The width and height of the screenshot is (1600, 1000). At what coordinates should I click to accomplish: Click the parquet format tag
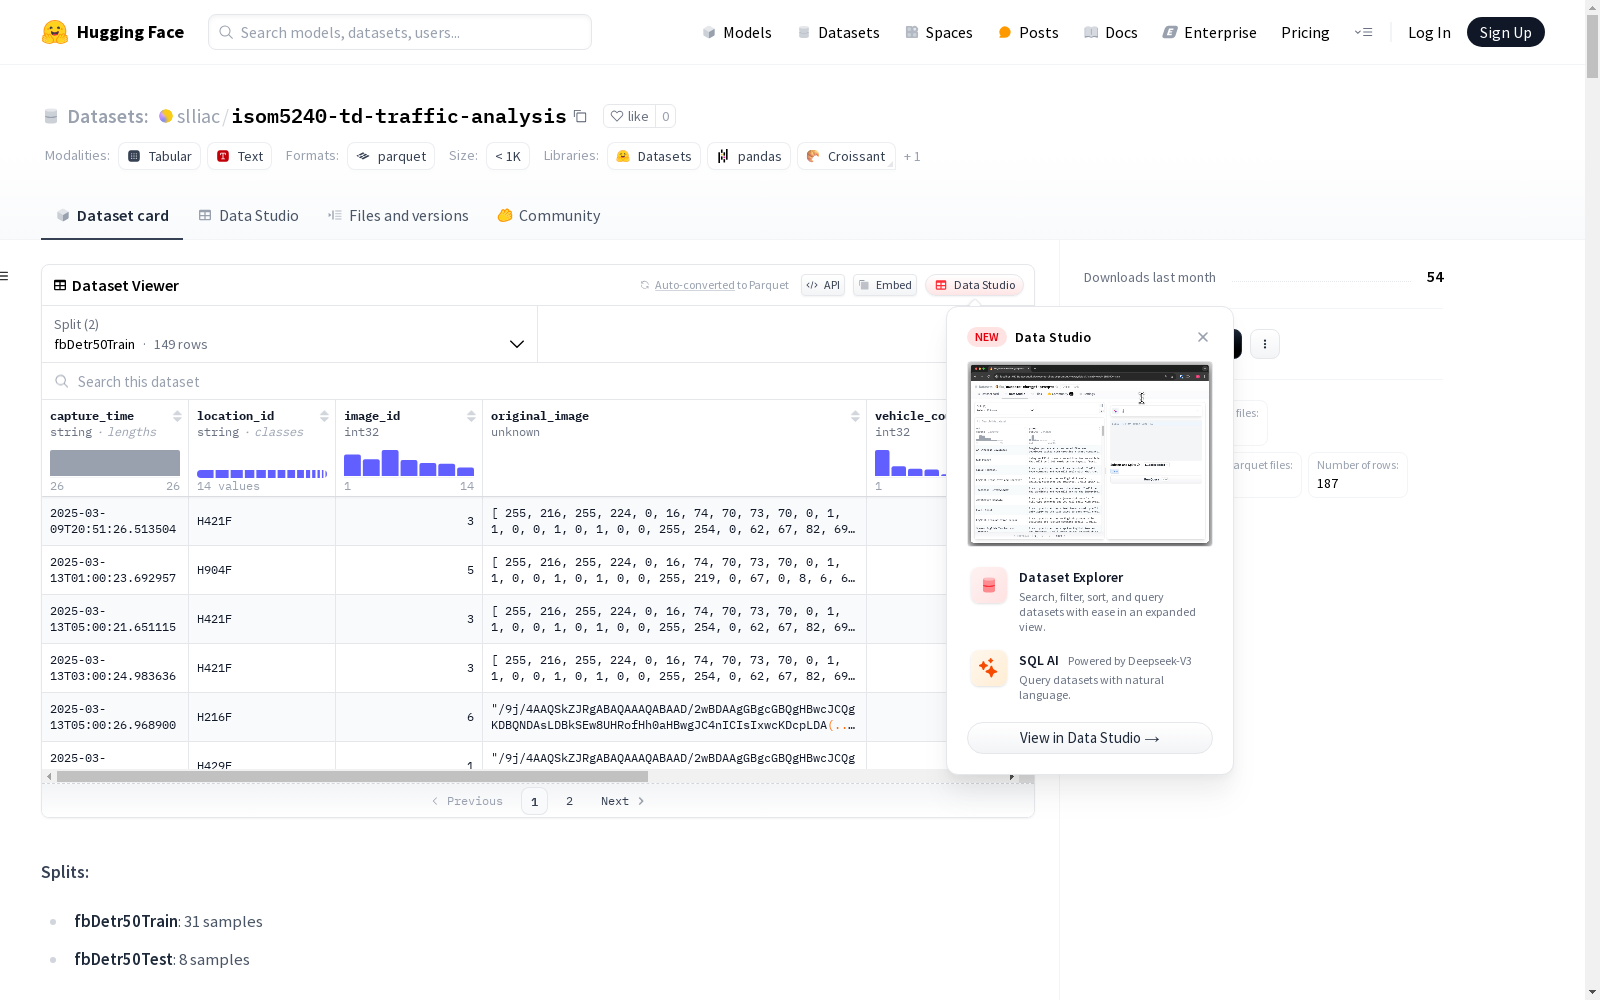tap(391, 156)
